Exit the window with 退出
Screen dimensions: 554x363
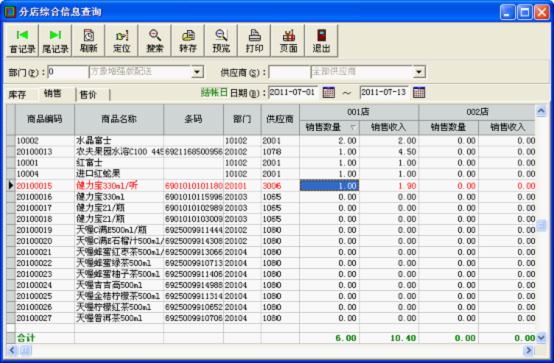(x=321, y=41)
